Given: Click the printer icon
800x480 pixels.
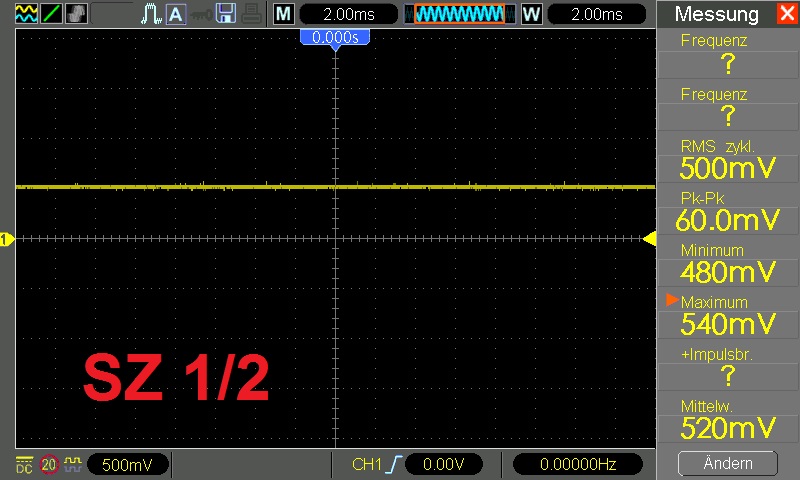Looking at the screenshot, I should (x=252, y=14).
